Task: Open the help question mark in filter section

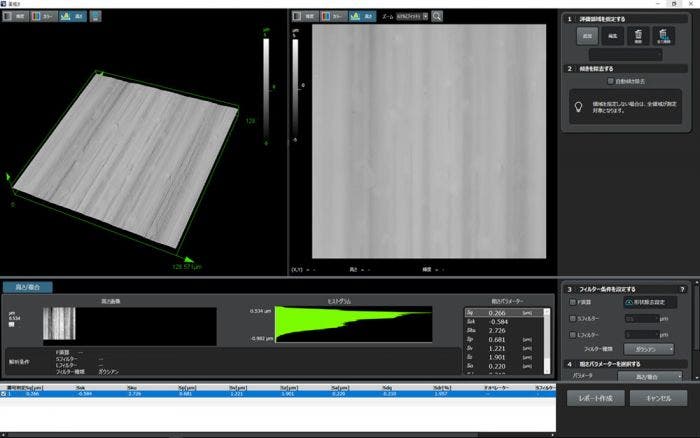Action: tap(682, 288)
